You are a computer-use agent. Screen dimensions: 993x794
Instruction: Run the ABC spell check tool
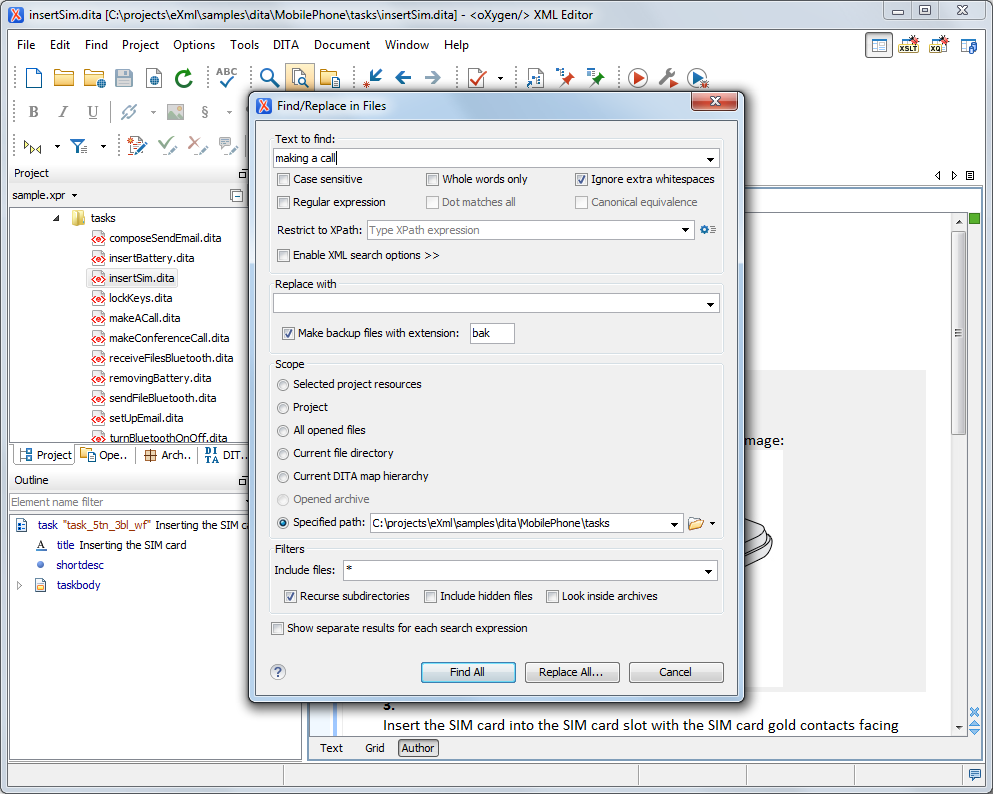[x=226, y=77]
